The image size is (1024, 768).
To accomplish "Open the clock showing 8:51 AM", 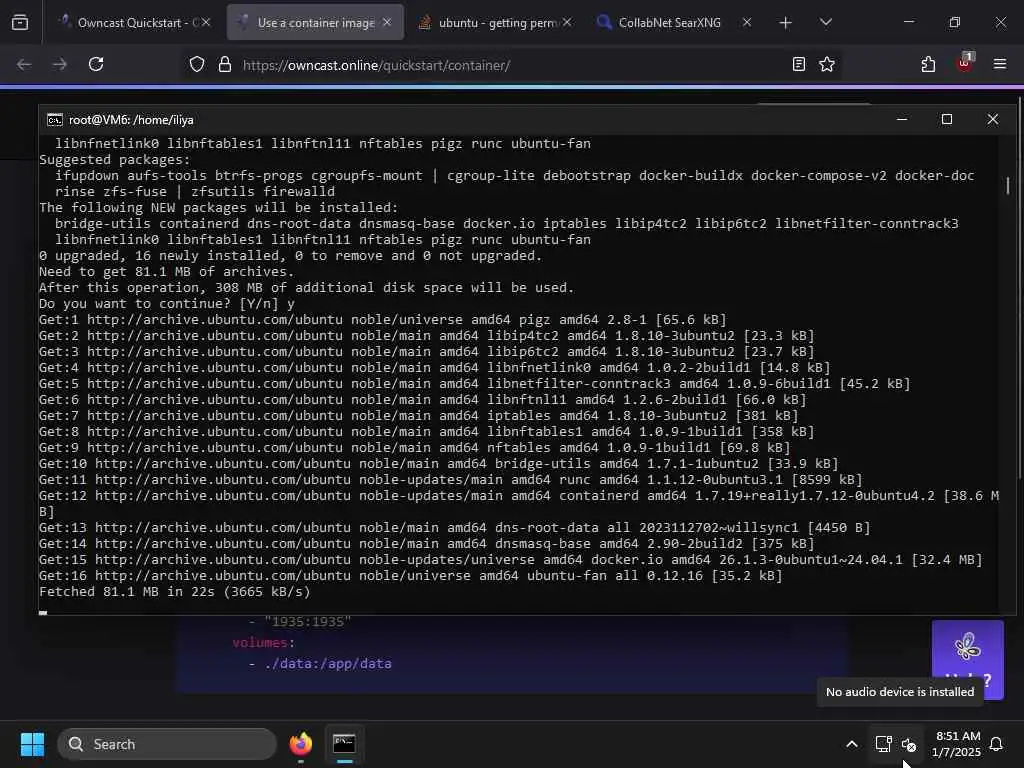I will pos(957,744).
